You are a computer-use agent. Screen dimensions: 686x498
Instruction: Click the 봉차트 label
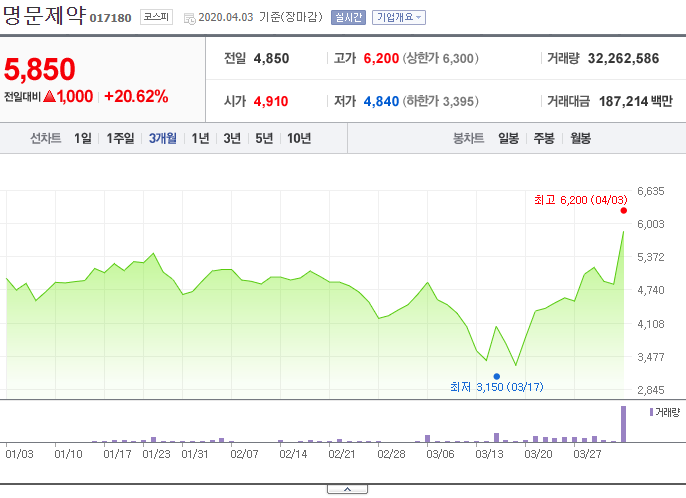[468, 138]
